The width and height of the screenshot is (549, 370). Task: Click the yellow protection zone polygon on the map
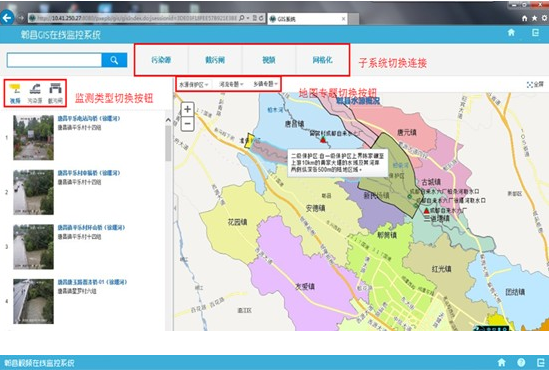click(x=249, y=141)
